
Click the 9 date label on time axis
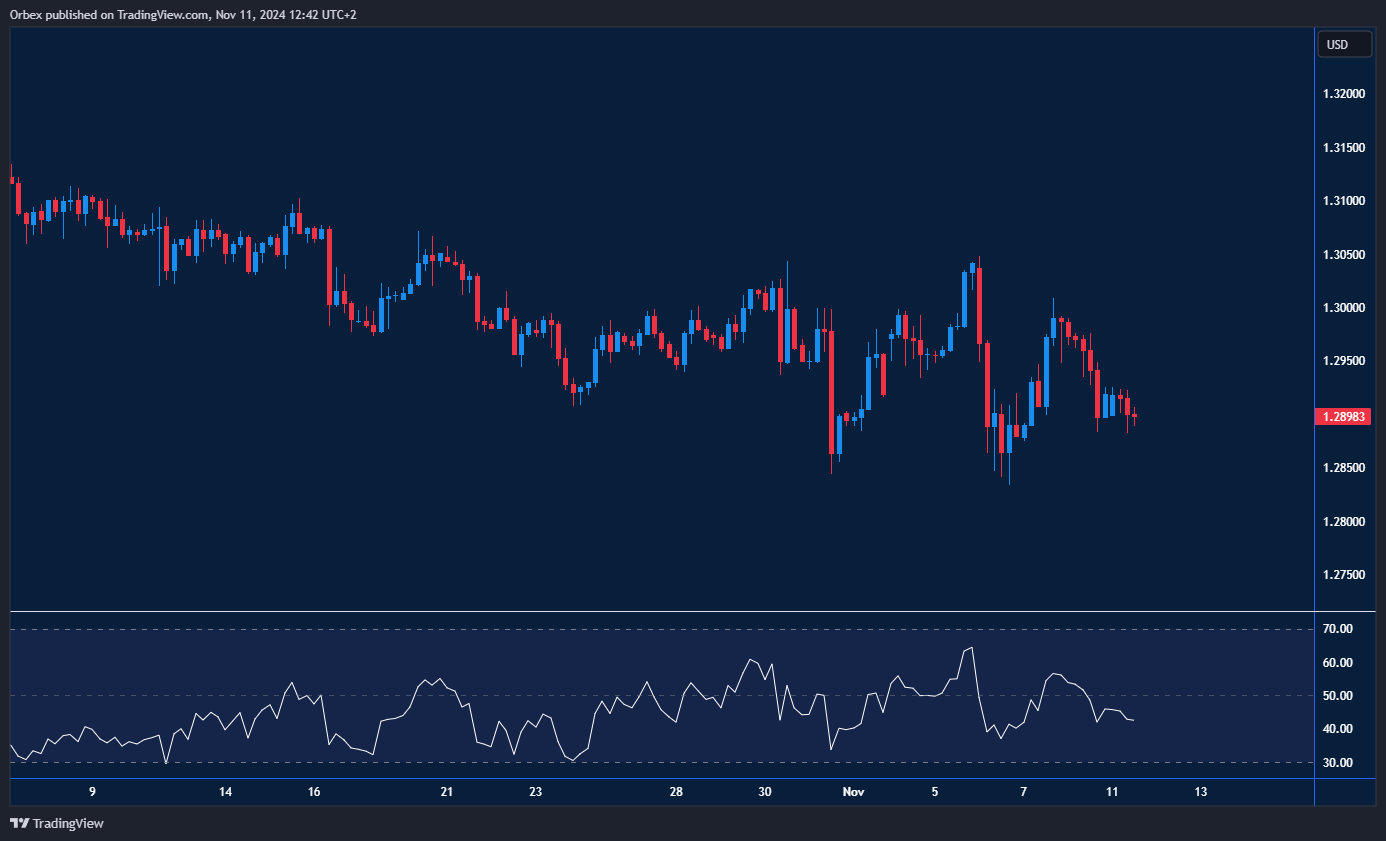click(92, 792)
